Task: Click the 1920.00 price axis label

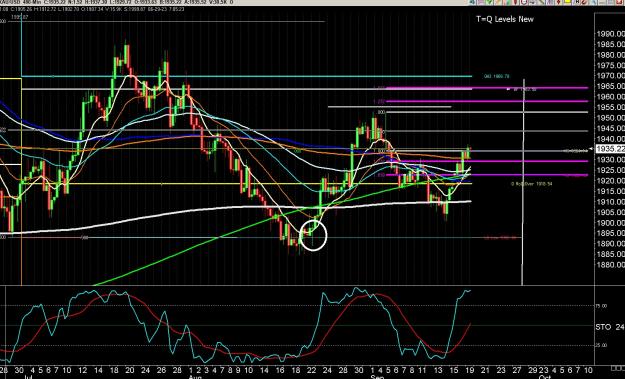Action: [x=610, y=181]
